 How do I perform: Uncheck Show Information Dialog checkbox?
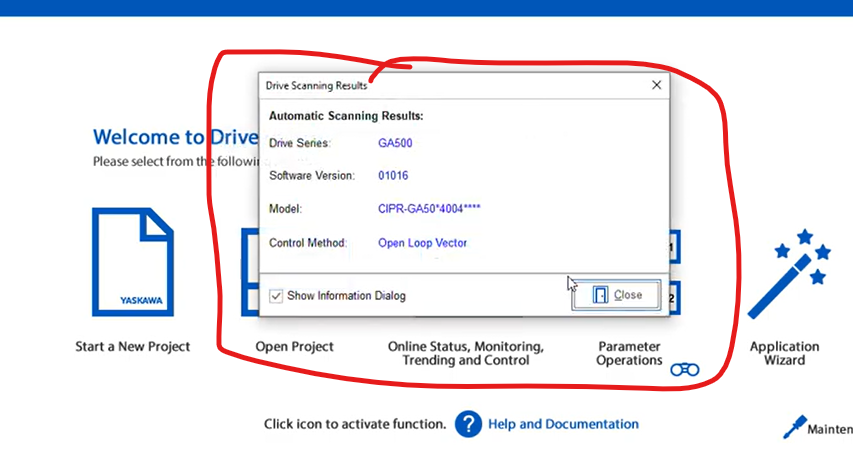(276, 296)
